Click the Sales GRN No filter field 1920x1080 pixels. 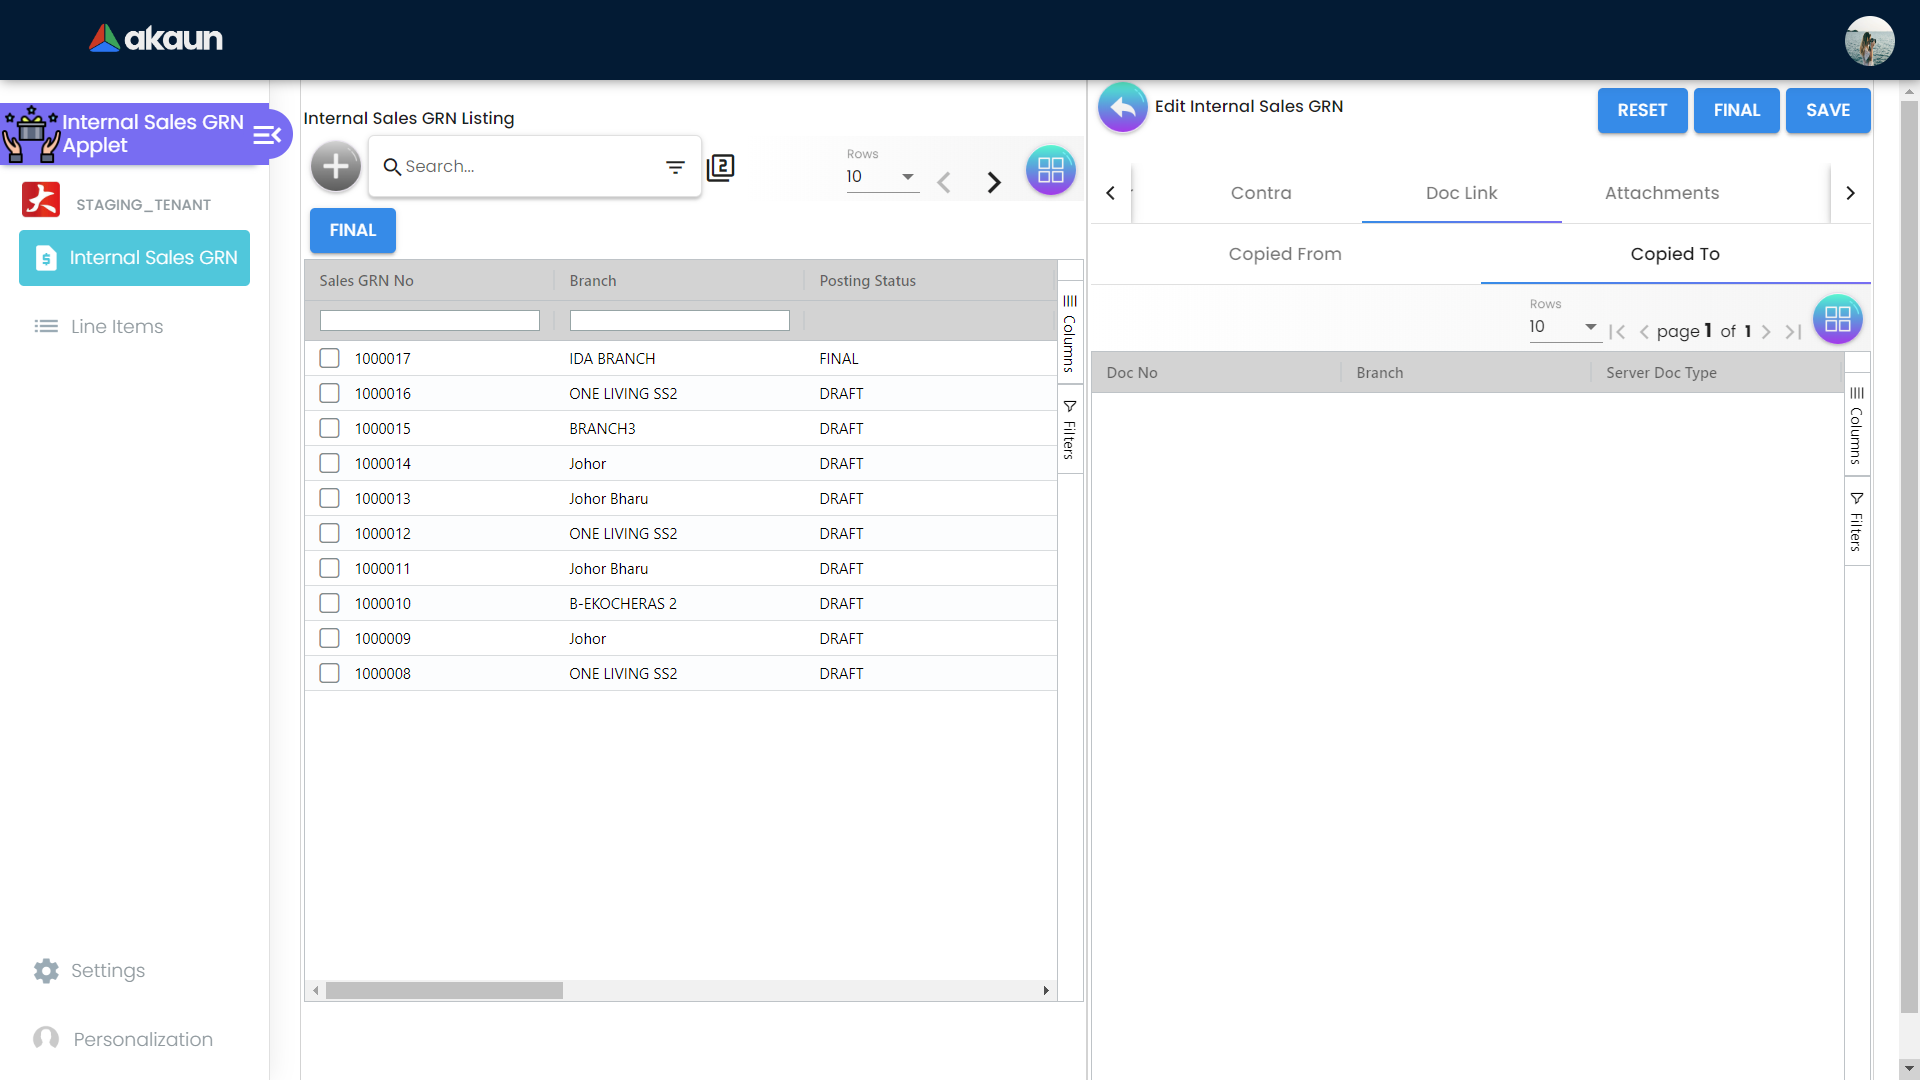[430, 320]
